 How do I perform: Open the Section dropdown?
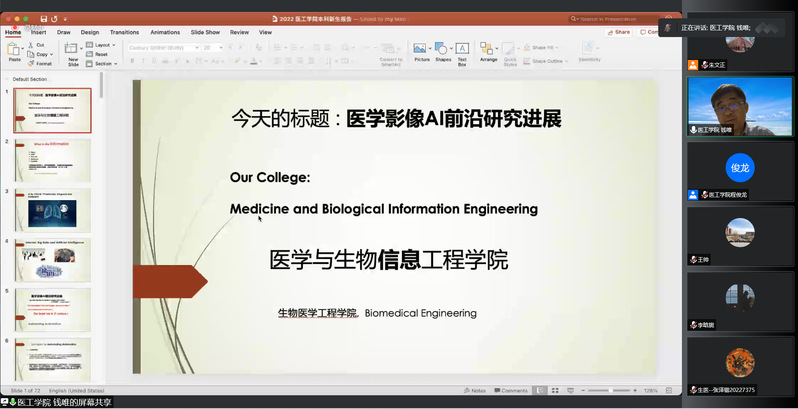[104, 63]
